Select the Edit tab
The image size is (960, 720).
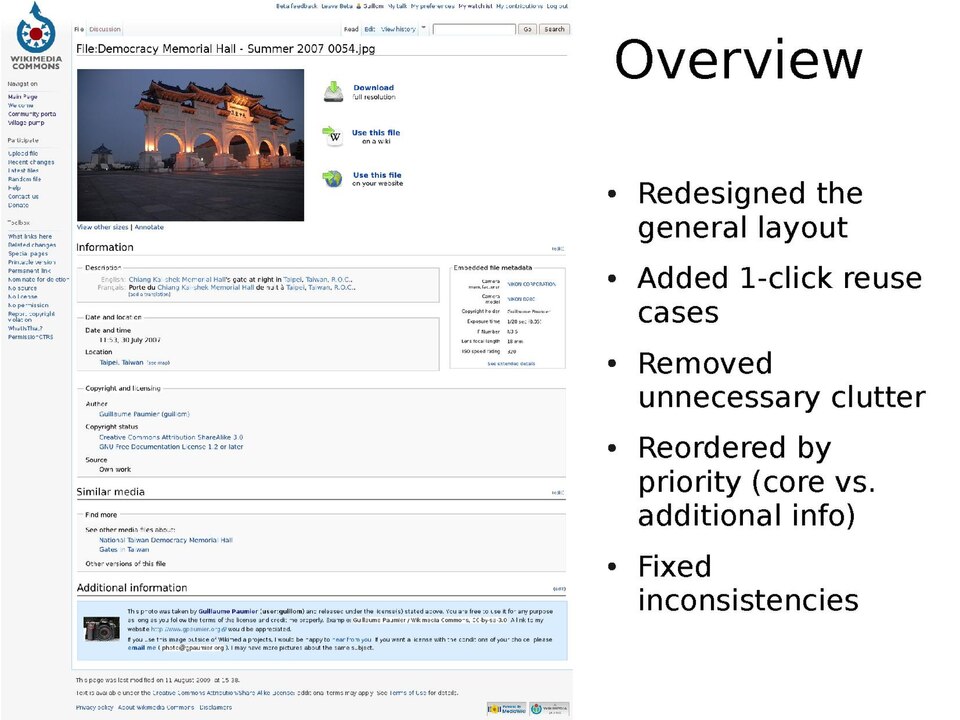coord(370,30)
